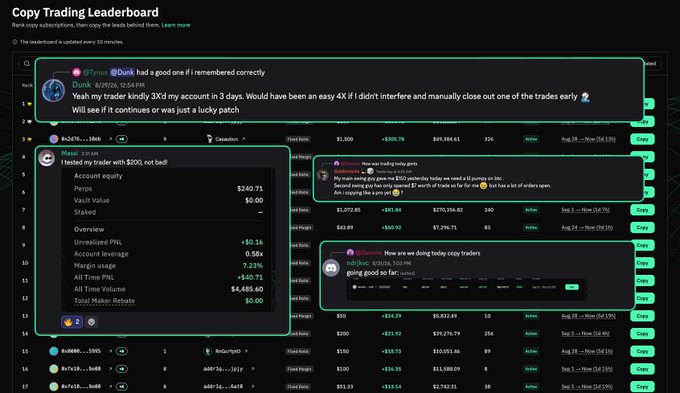Open external arrow next to RnGcrYptO
The width and height of the screenshot is (680, 393).
point(246,351)
